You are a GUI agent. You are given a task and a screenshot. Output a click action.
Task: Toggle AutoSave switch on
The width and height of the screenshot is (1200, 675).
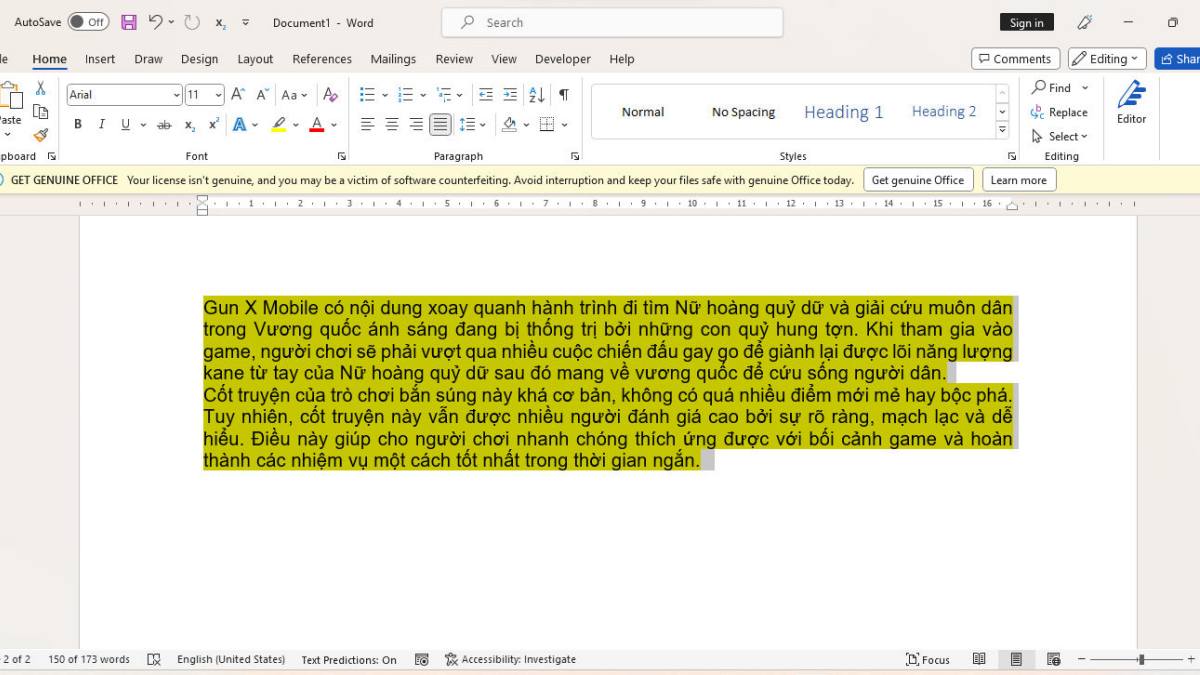point(88,22)
